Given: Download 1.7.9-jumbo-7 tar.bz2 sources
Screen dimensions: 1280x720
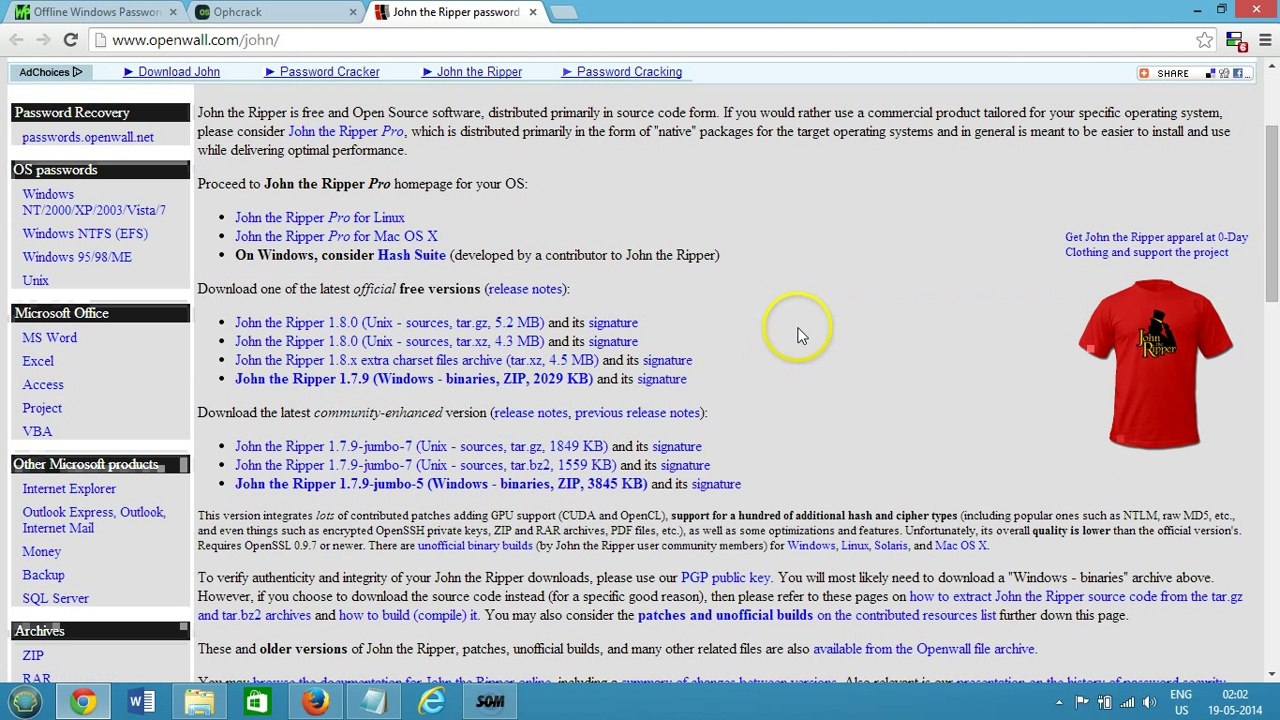Looking at the screenshot, I should point(425,465).
